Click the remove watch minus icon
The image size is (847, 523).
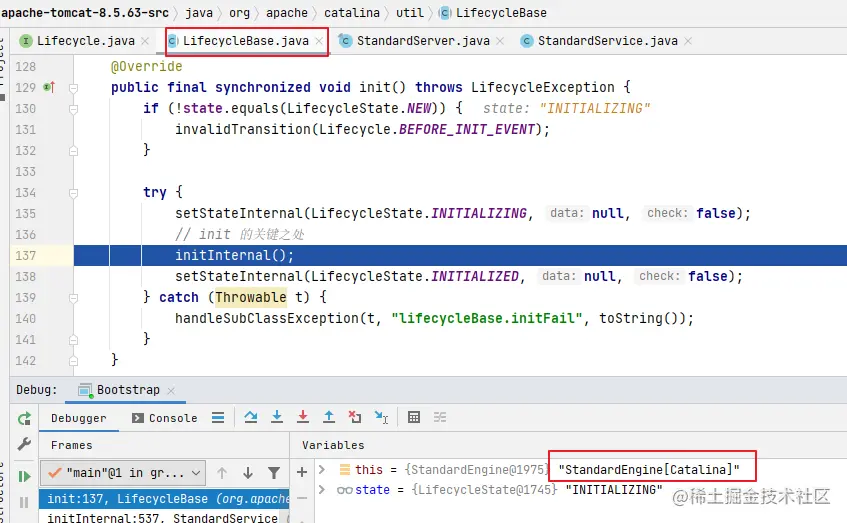302,498
